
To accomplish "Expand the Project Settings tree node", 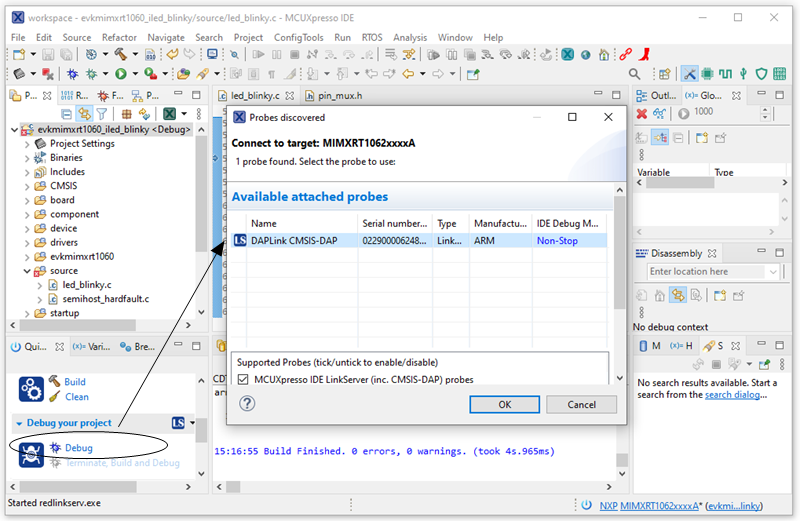I will [x=27, y=144].
